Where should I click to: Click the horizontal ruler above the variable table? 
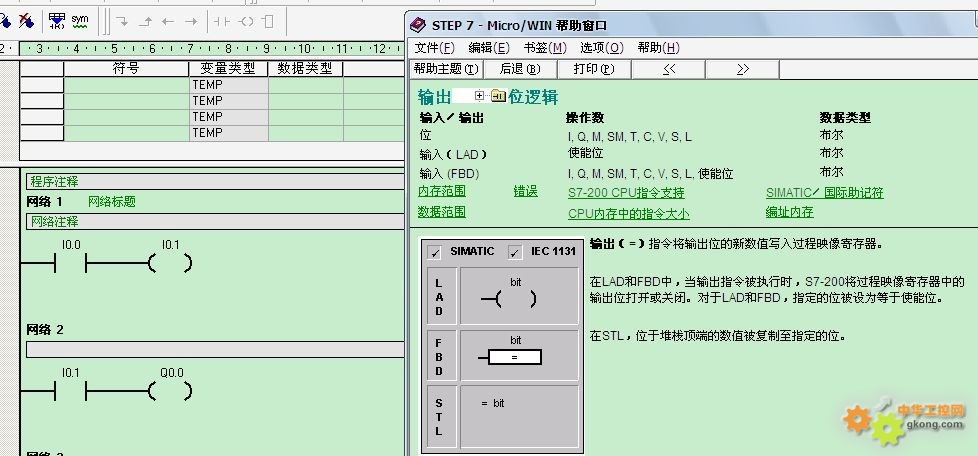tap(212, 48)
